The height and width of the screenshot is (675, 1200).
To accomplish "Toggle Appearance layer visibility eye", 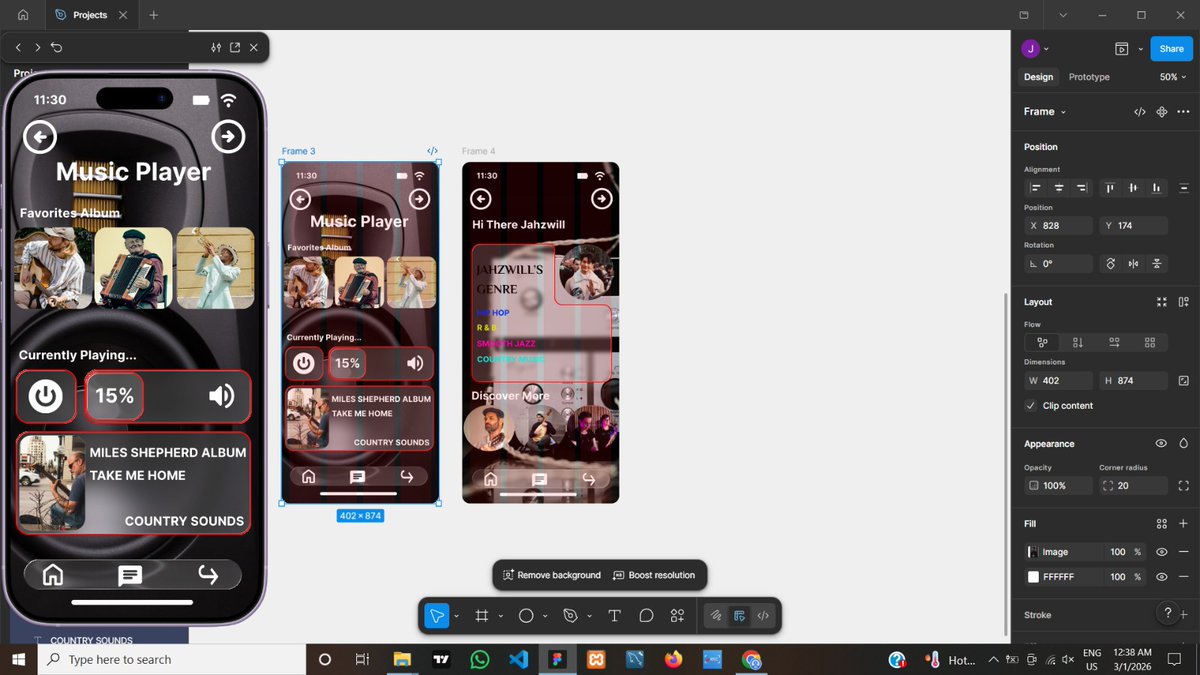I will click(x=1162, y=443).
